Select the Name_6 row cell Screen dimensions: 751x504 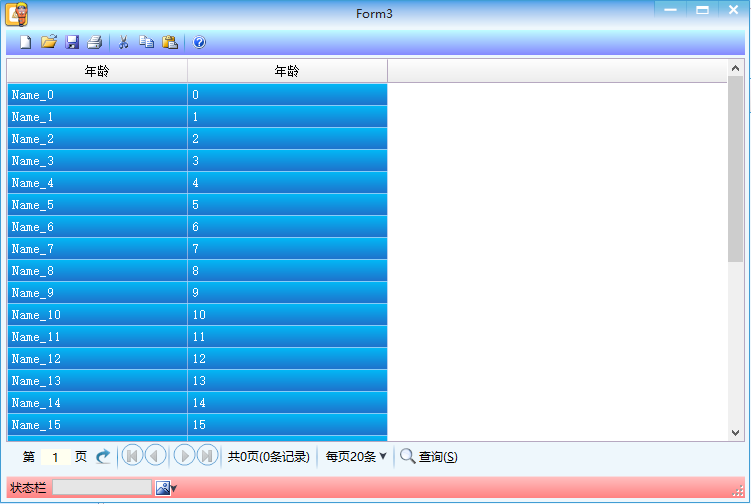point(97,227)
